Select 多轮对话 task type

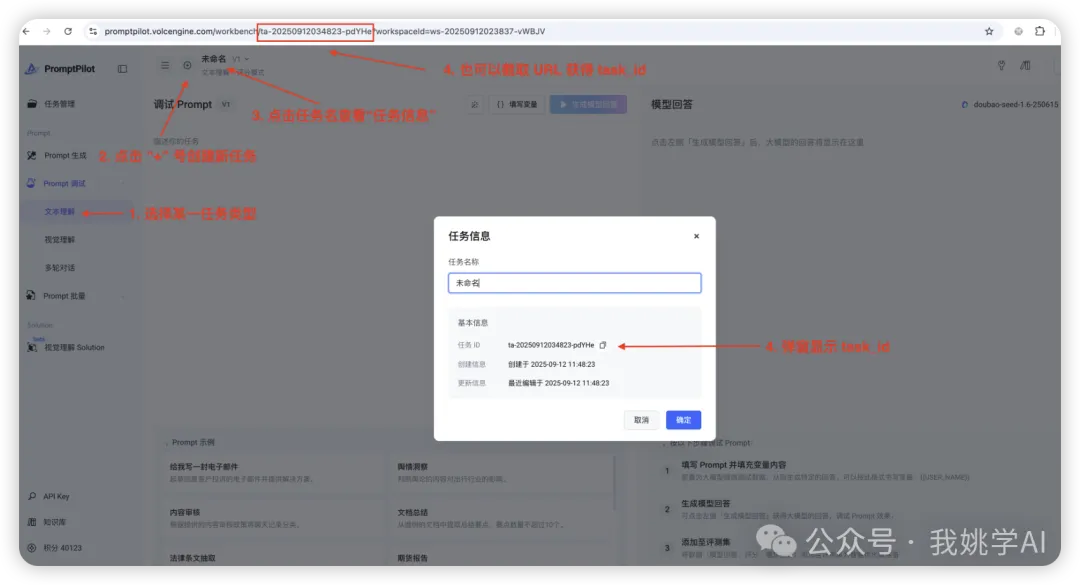pyautogui.click(x=59, y=268)
